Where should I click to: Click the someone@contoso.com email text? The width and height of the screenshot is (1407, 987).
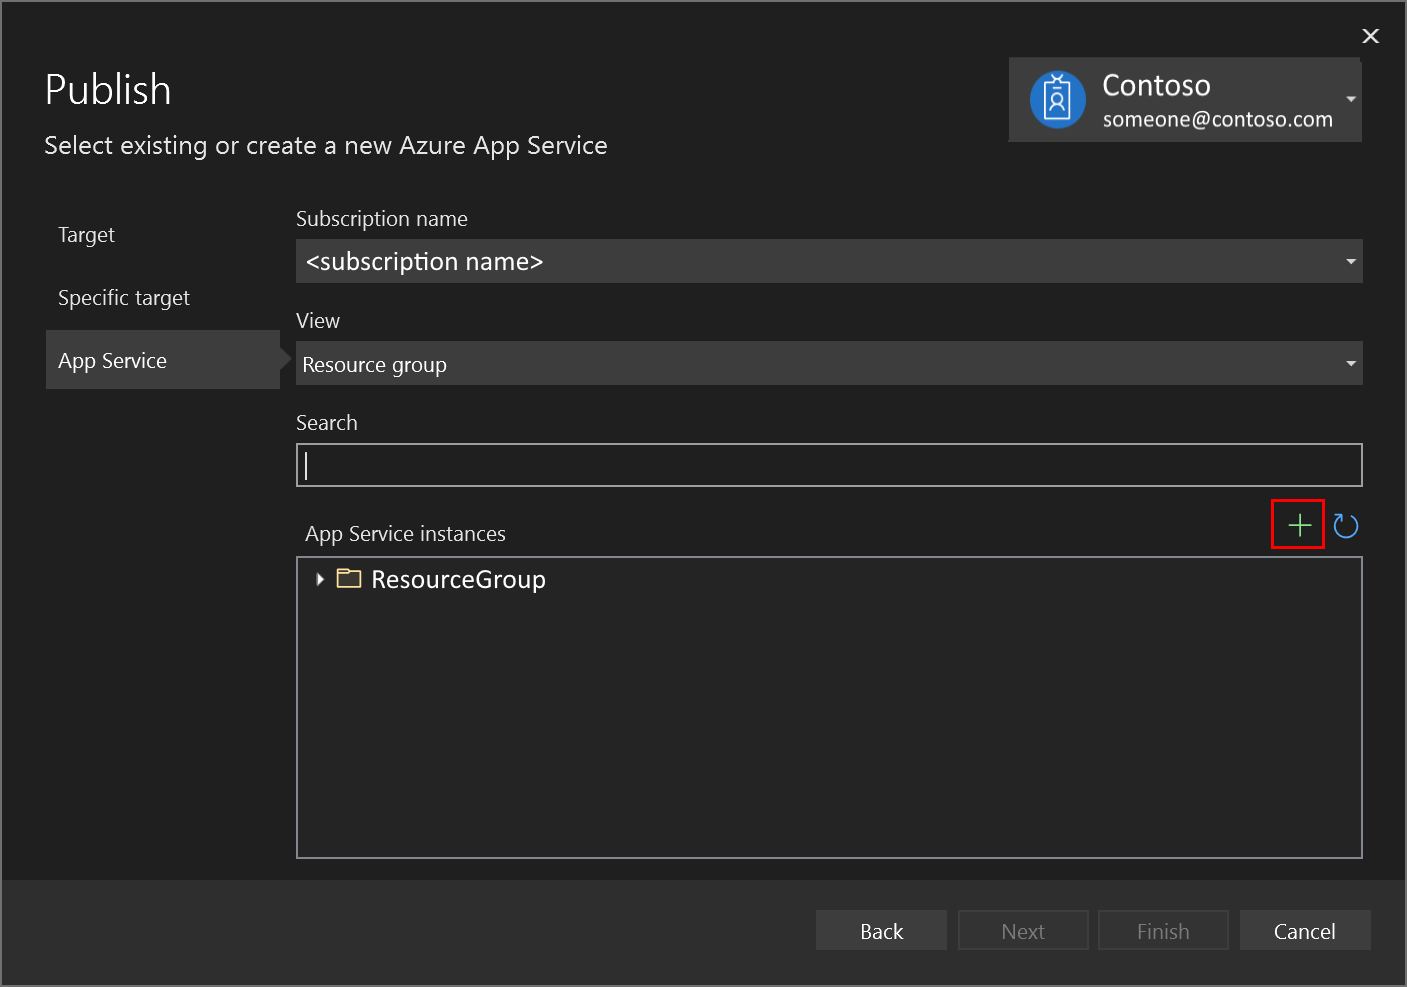coord(1218,119)
